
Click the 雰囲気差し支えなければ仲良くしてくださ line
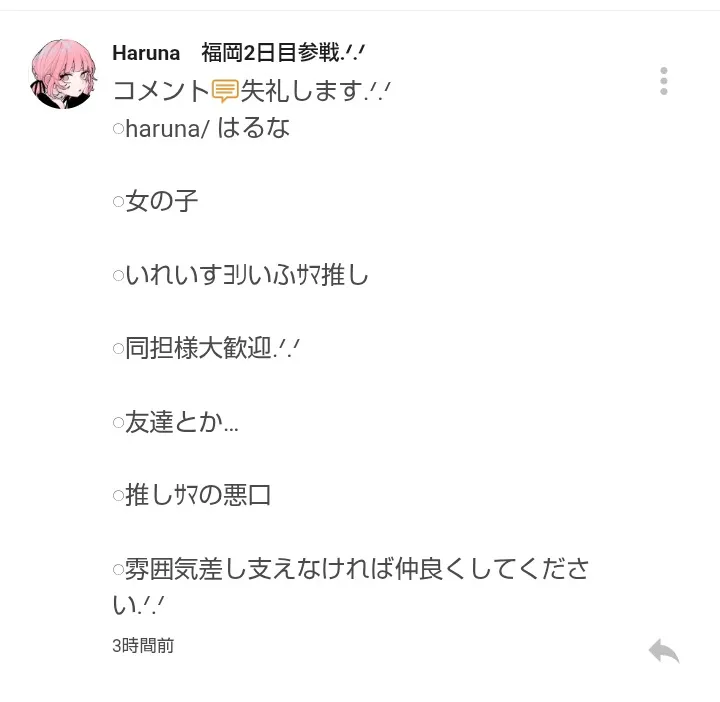(357, 569)
